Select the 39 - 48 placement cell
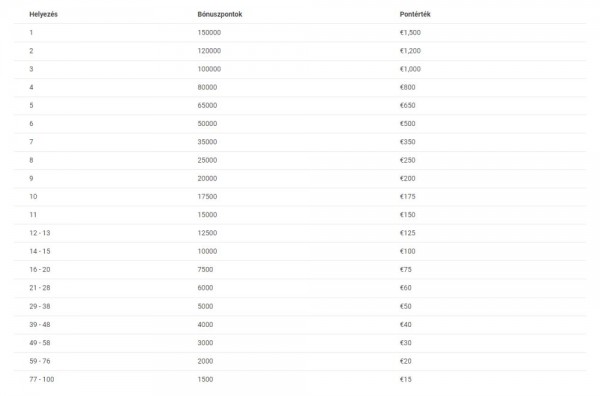 (x=40, y=325)
